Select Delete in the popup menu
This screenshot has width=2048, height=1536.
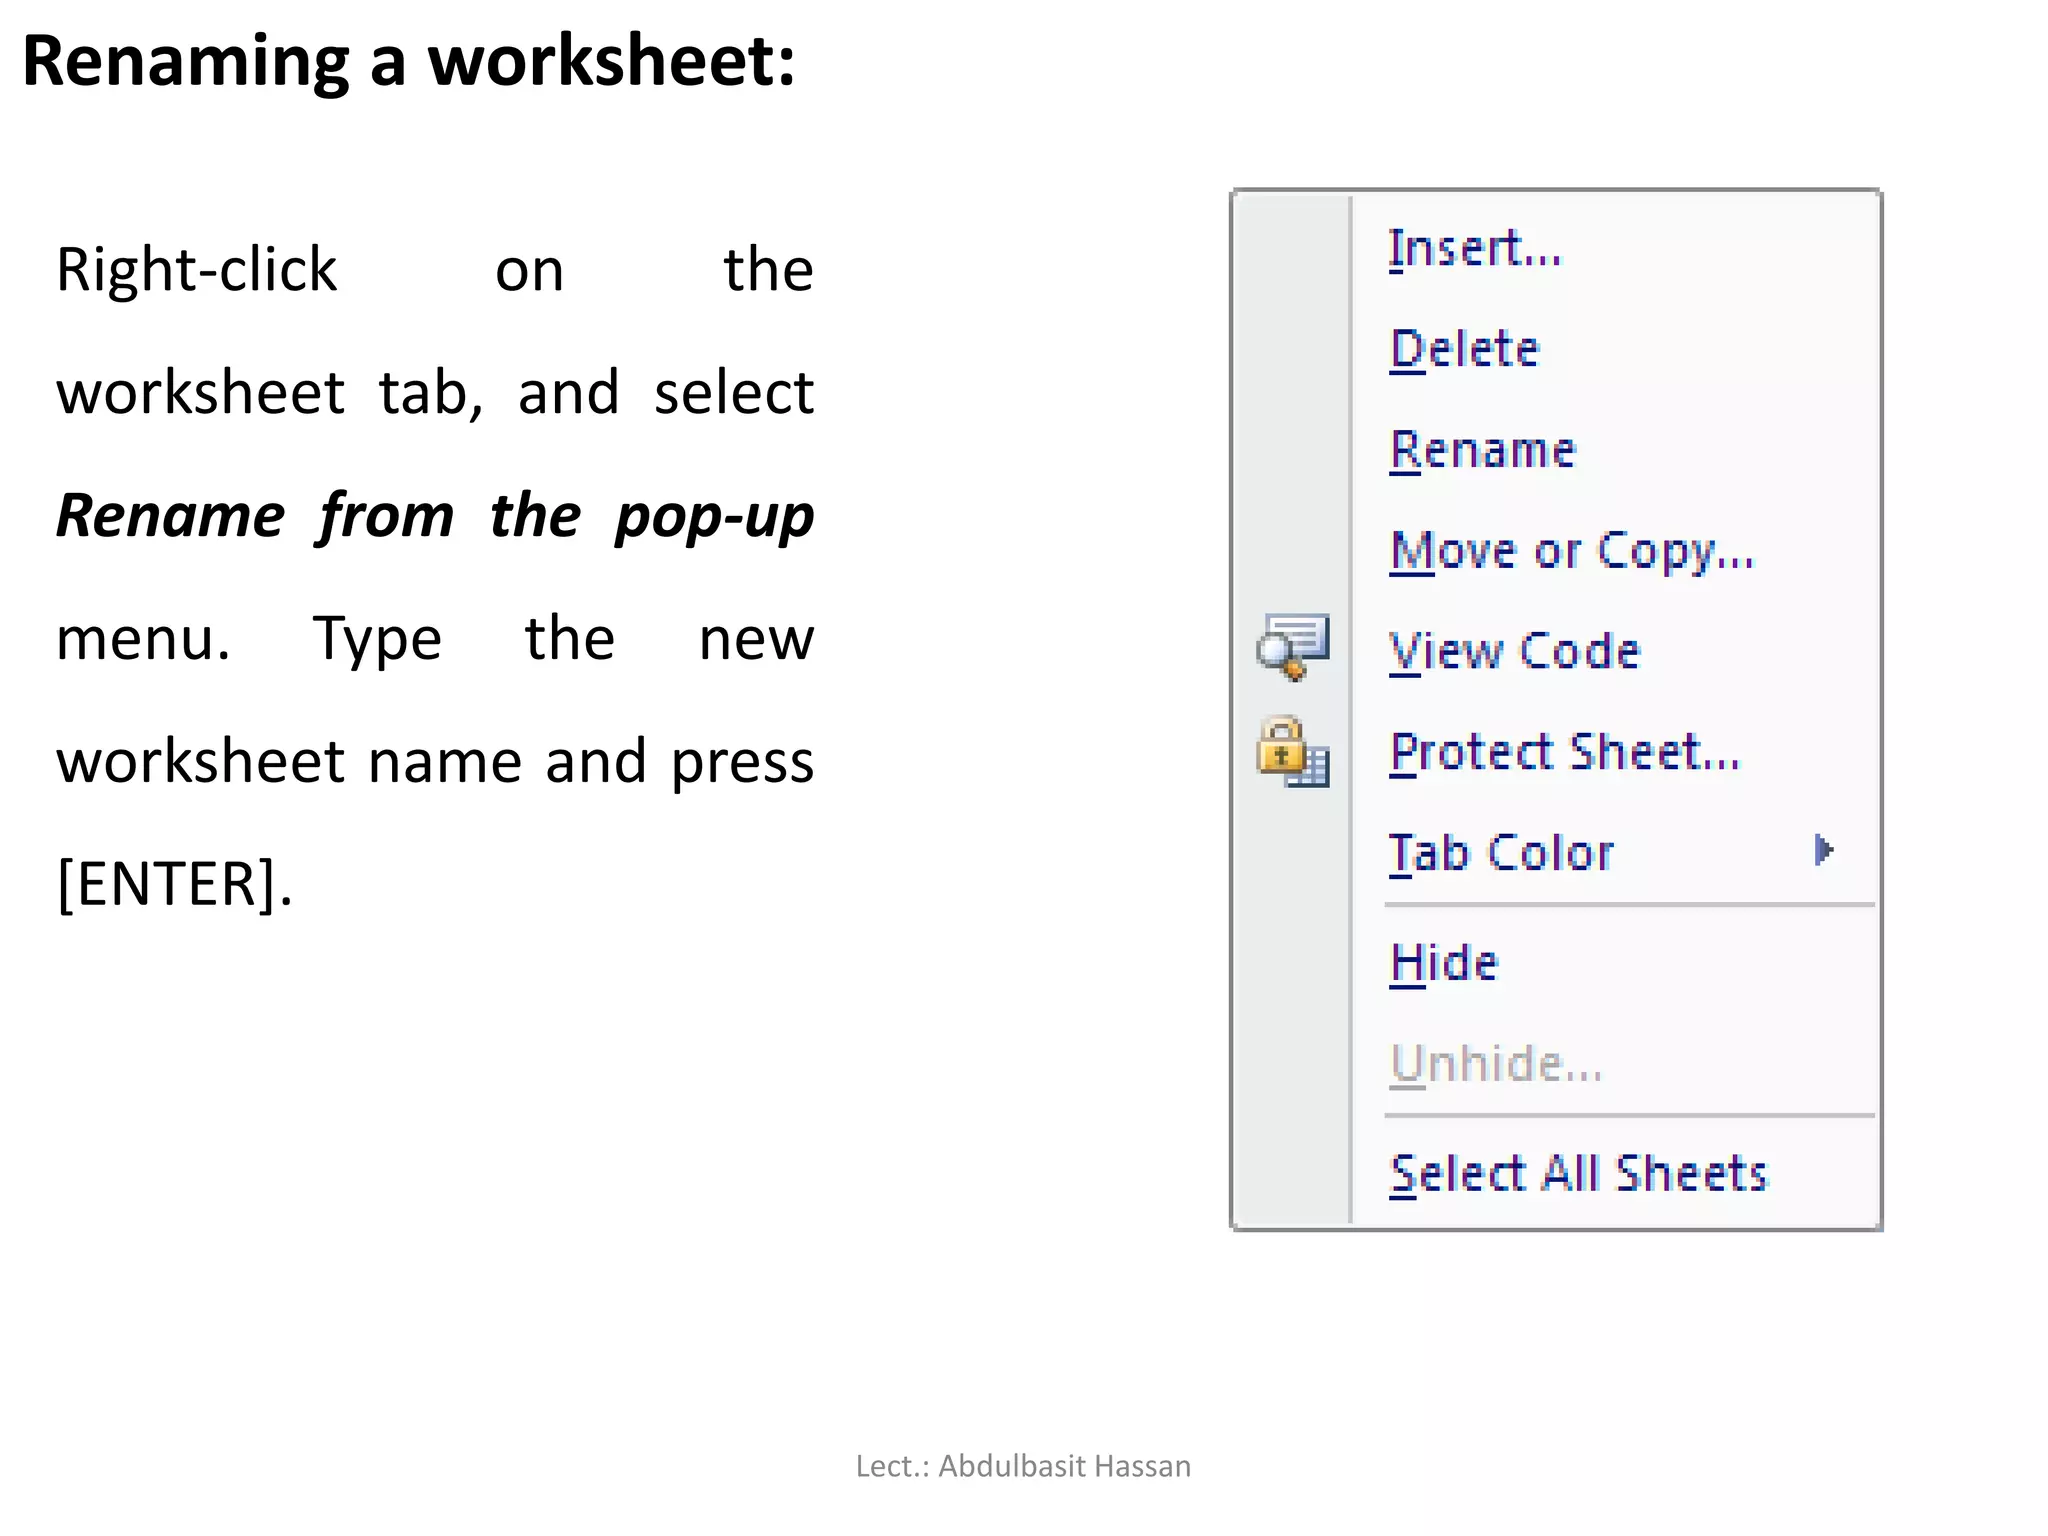pyautogui.click(x=1464, y=349)
